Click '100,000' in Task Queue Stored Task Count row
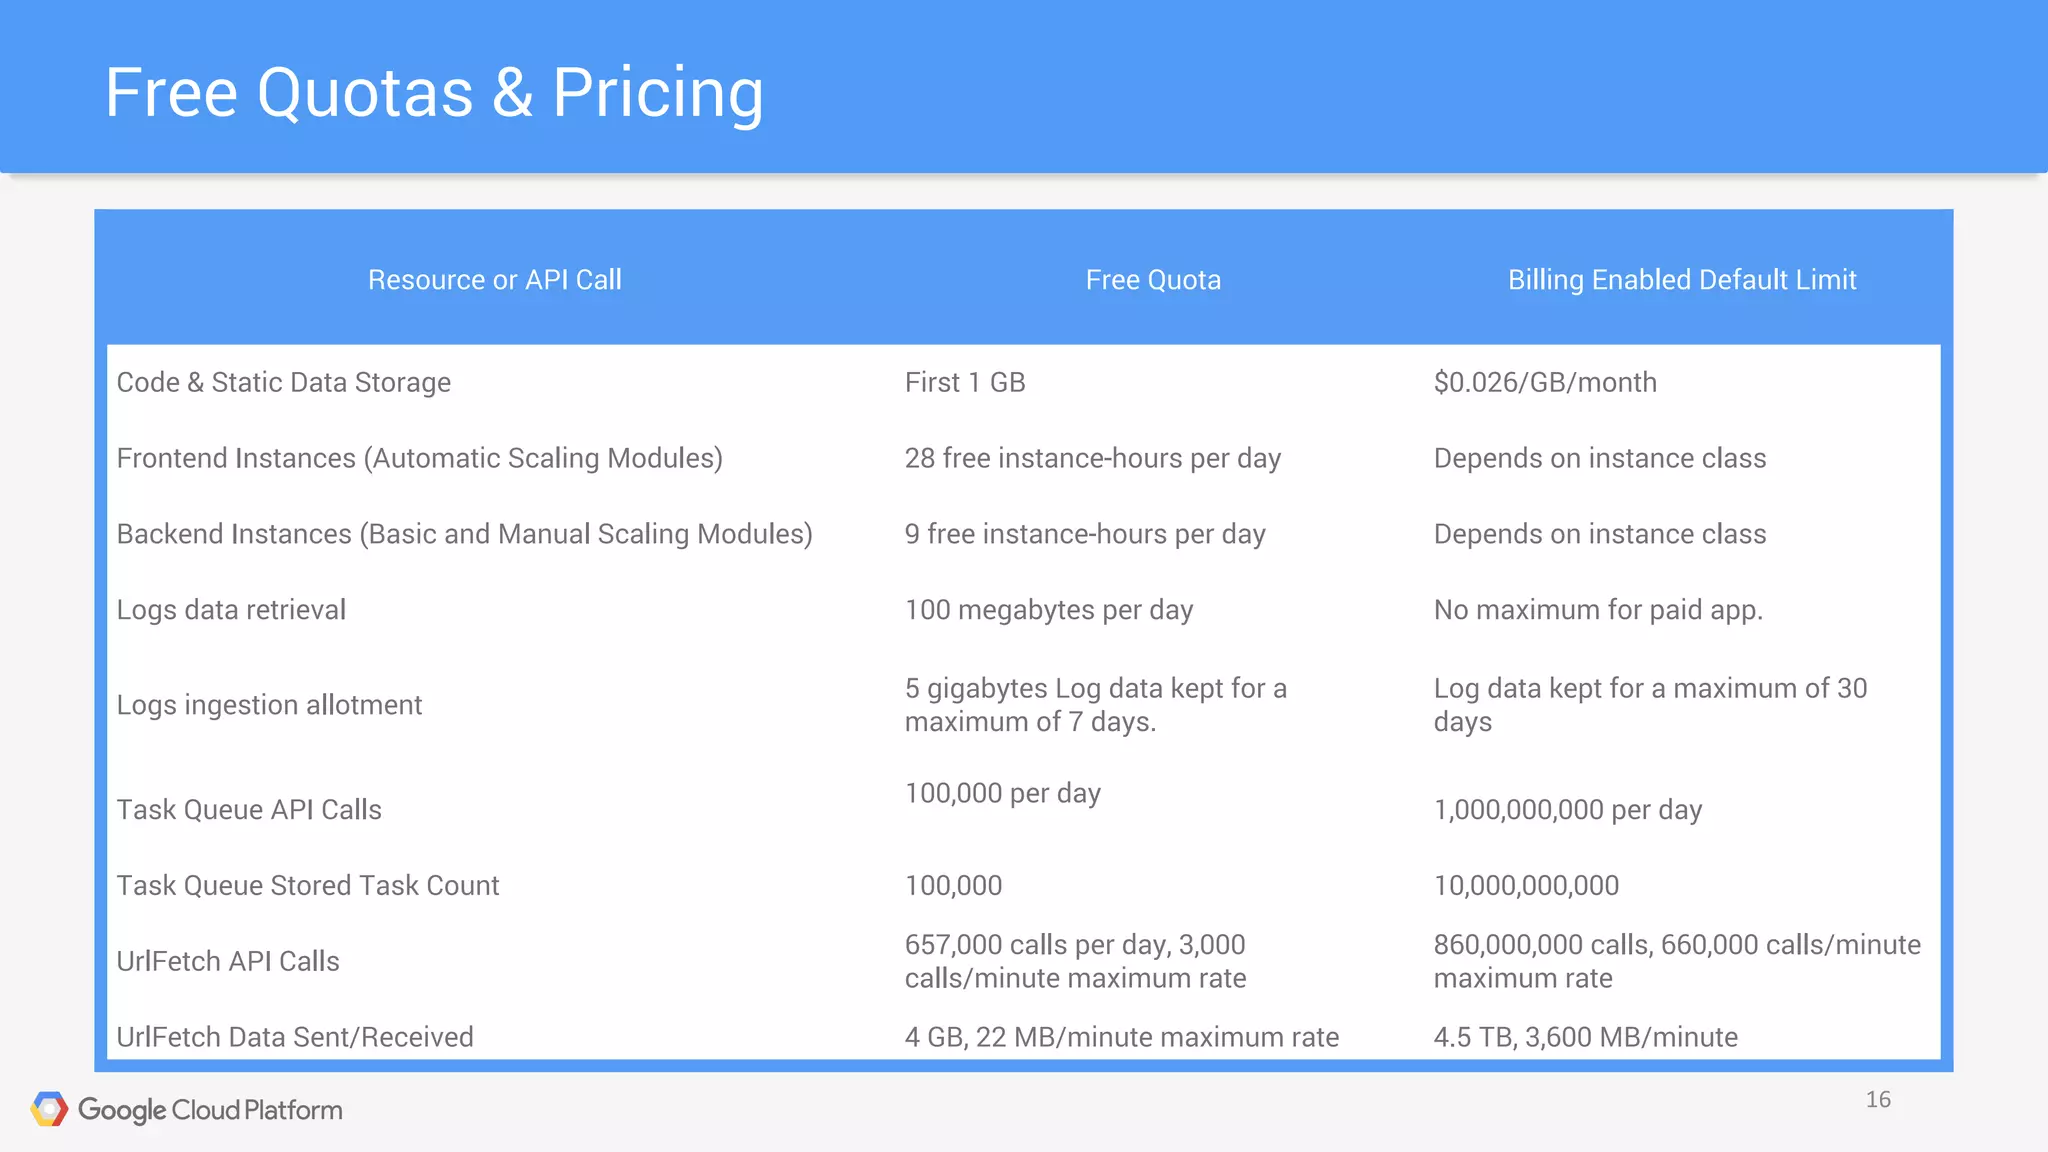This screenshot has width=2048, height=1152. point(953,886)
